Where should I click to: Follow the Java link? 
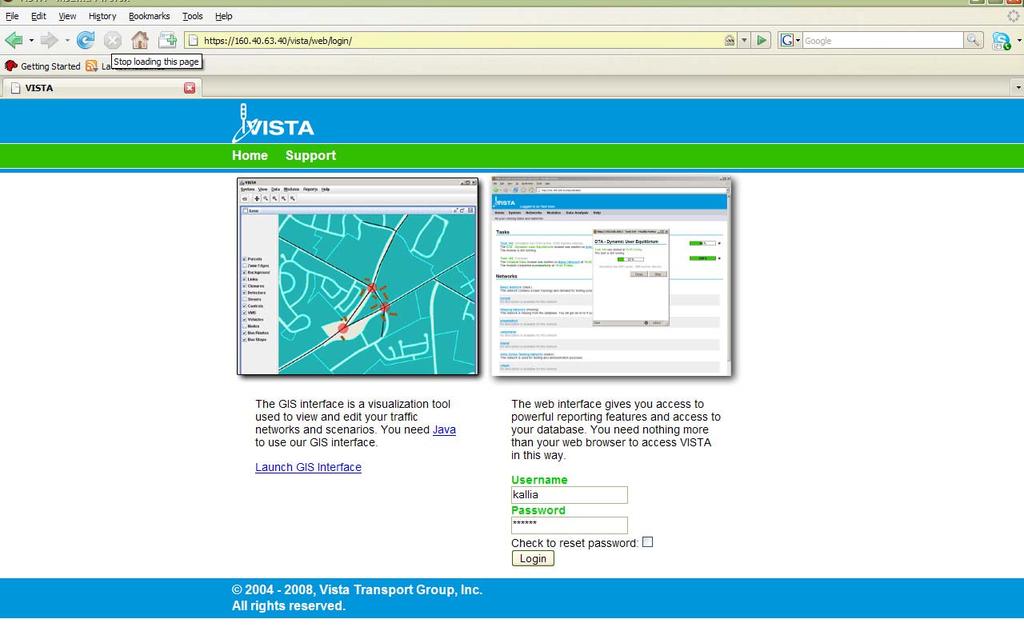444,429
